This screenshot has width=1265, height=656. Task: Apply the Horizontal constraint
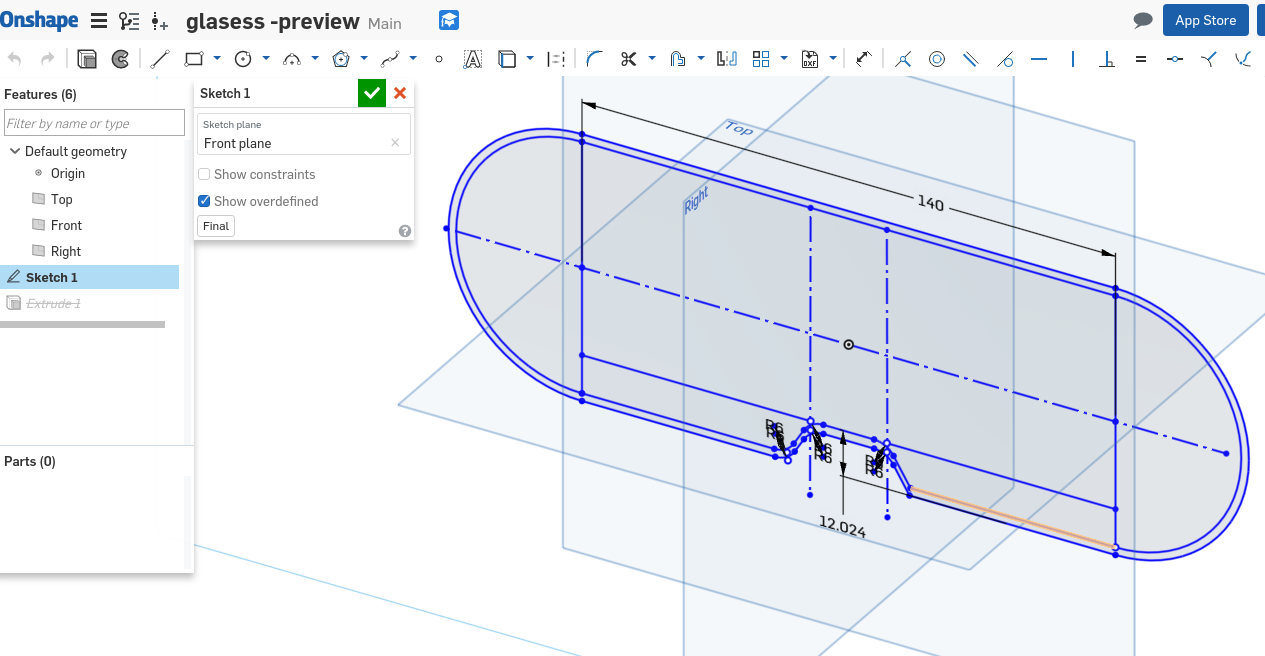coord(1039,59)
